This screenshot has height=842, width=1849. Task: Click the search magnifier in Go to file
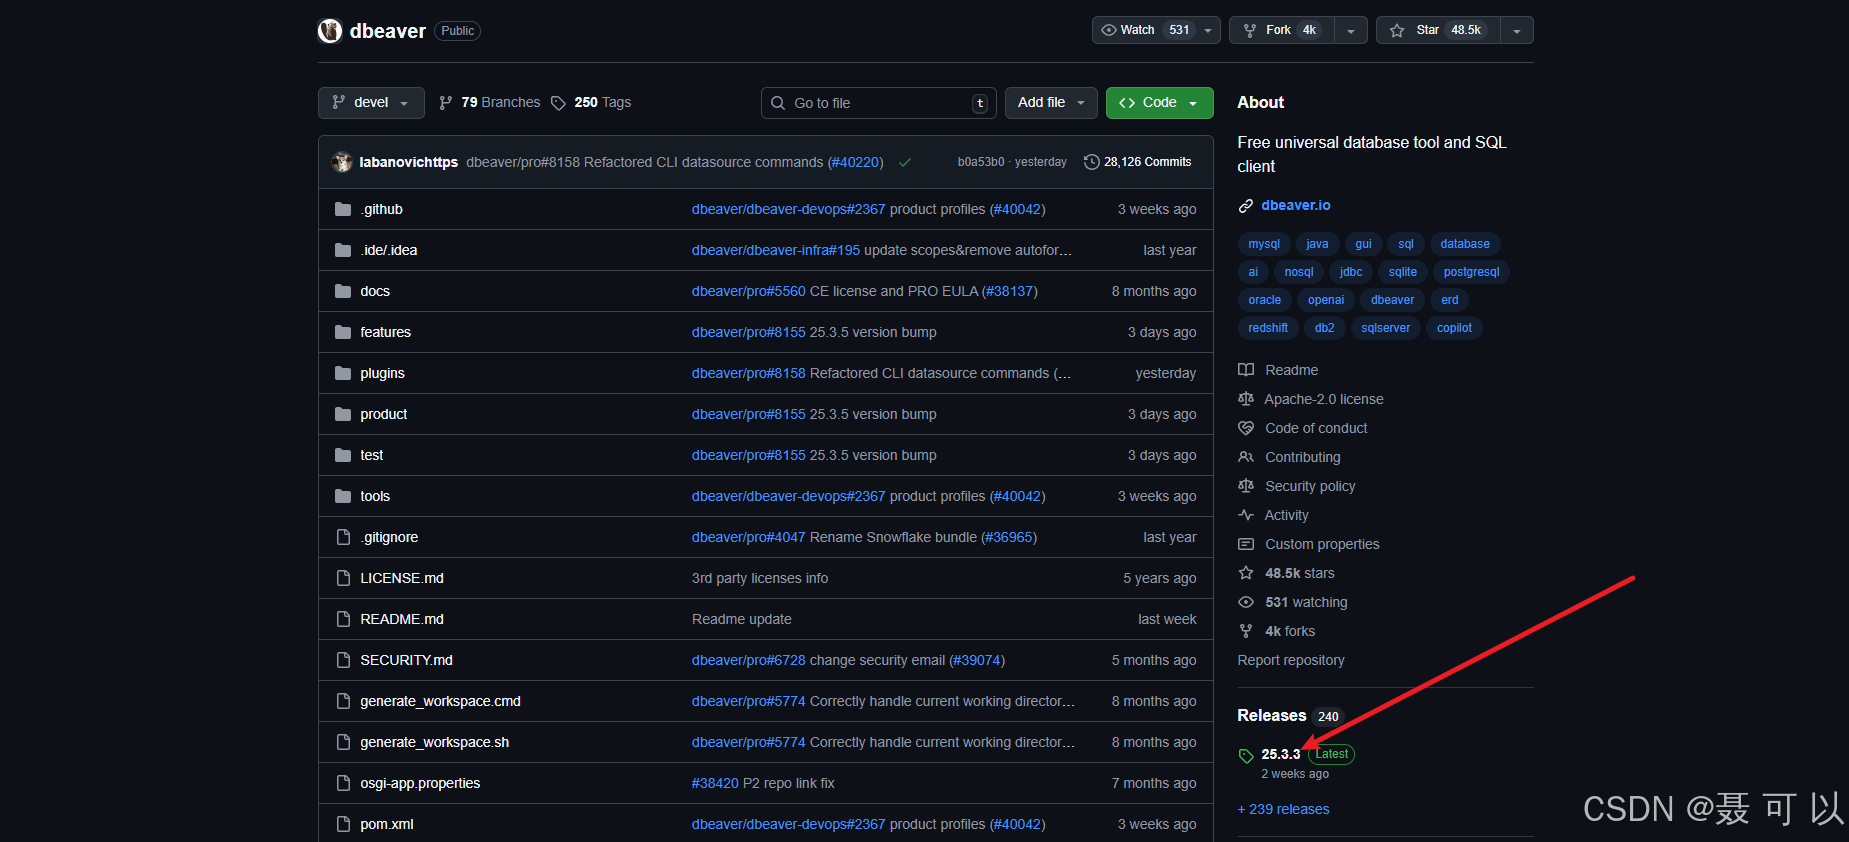click(x=778, y=103)
